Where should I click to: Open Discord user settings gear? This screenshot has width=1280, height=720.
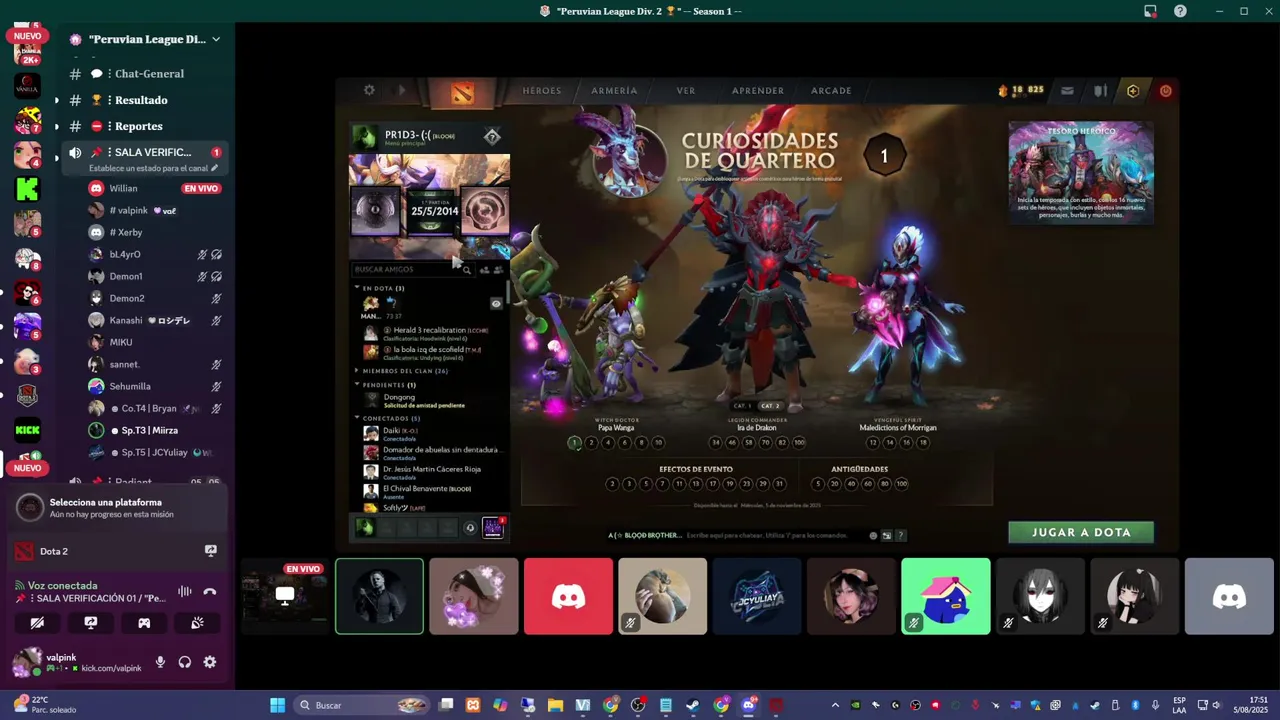[210, 662]
